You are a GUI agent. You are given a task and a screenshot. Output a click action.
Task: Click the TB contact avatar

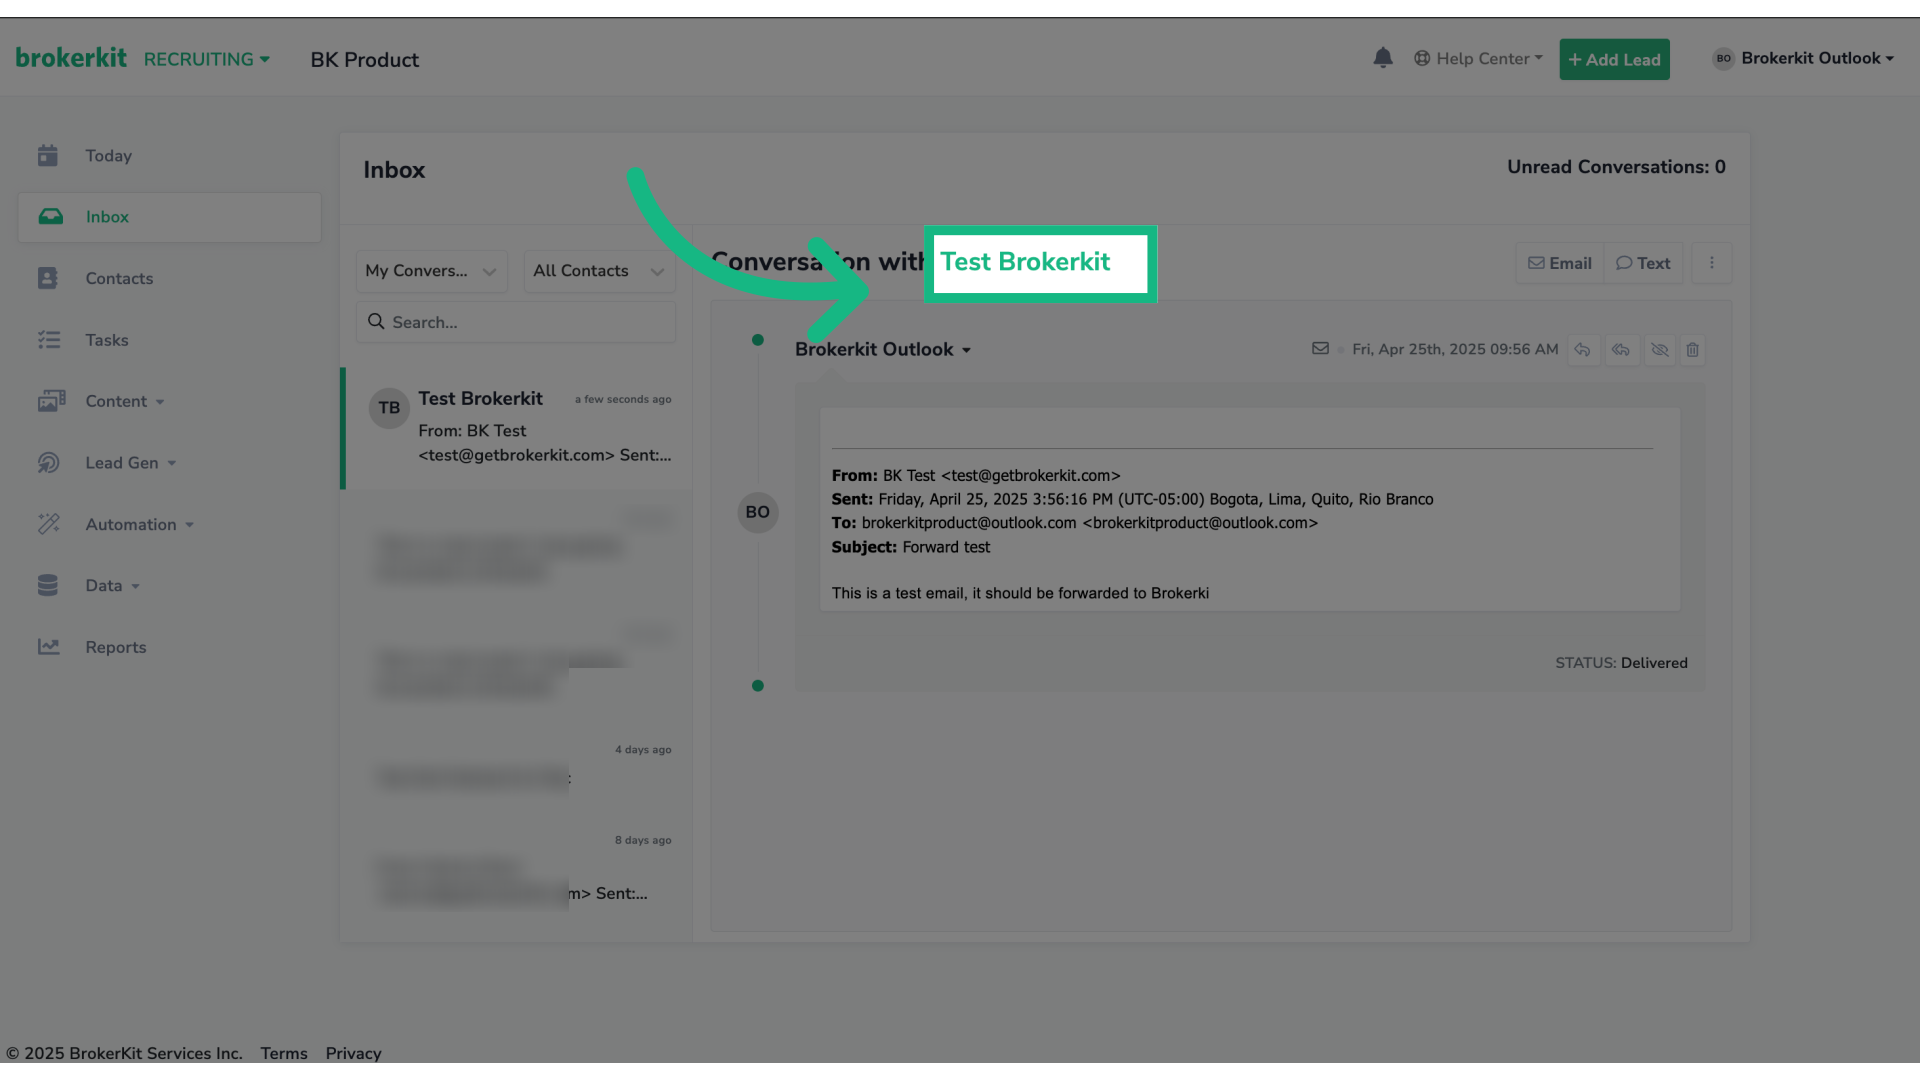pyautogui.click(x=389, y=408)
